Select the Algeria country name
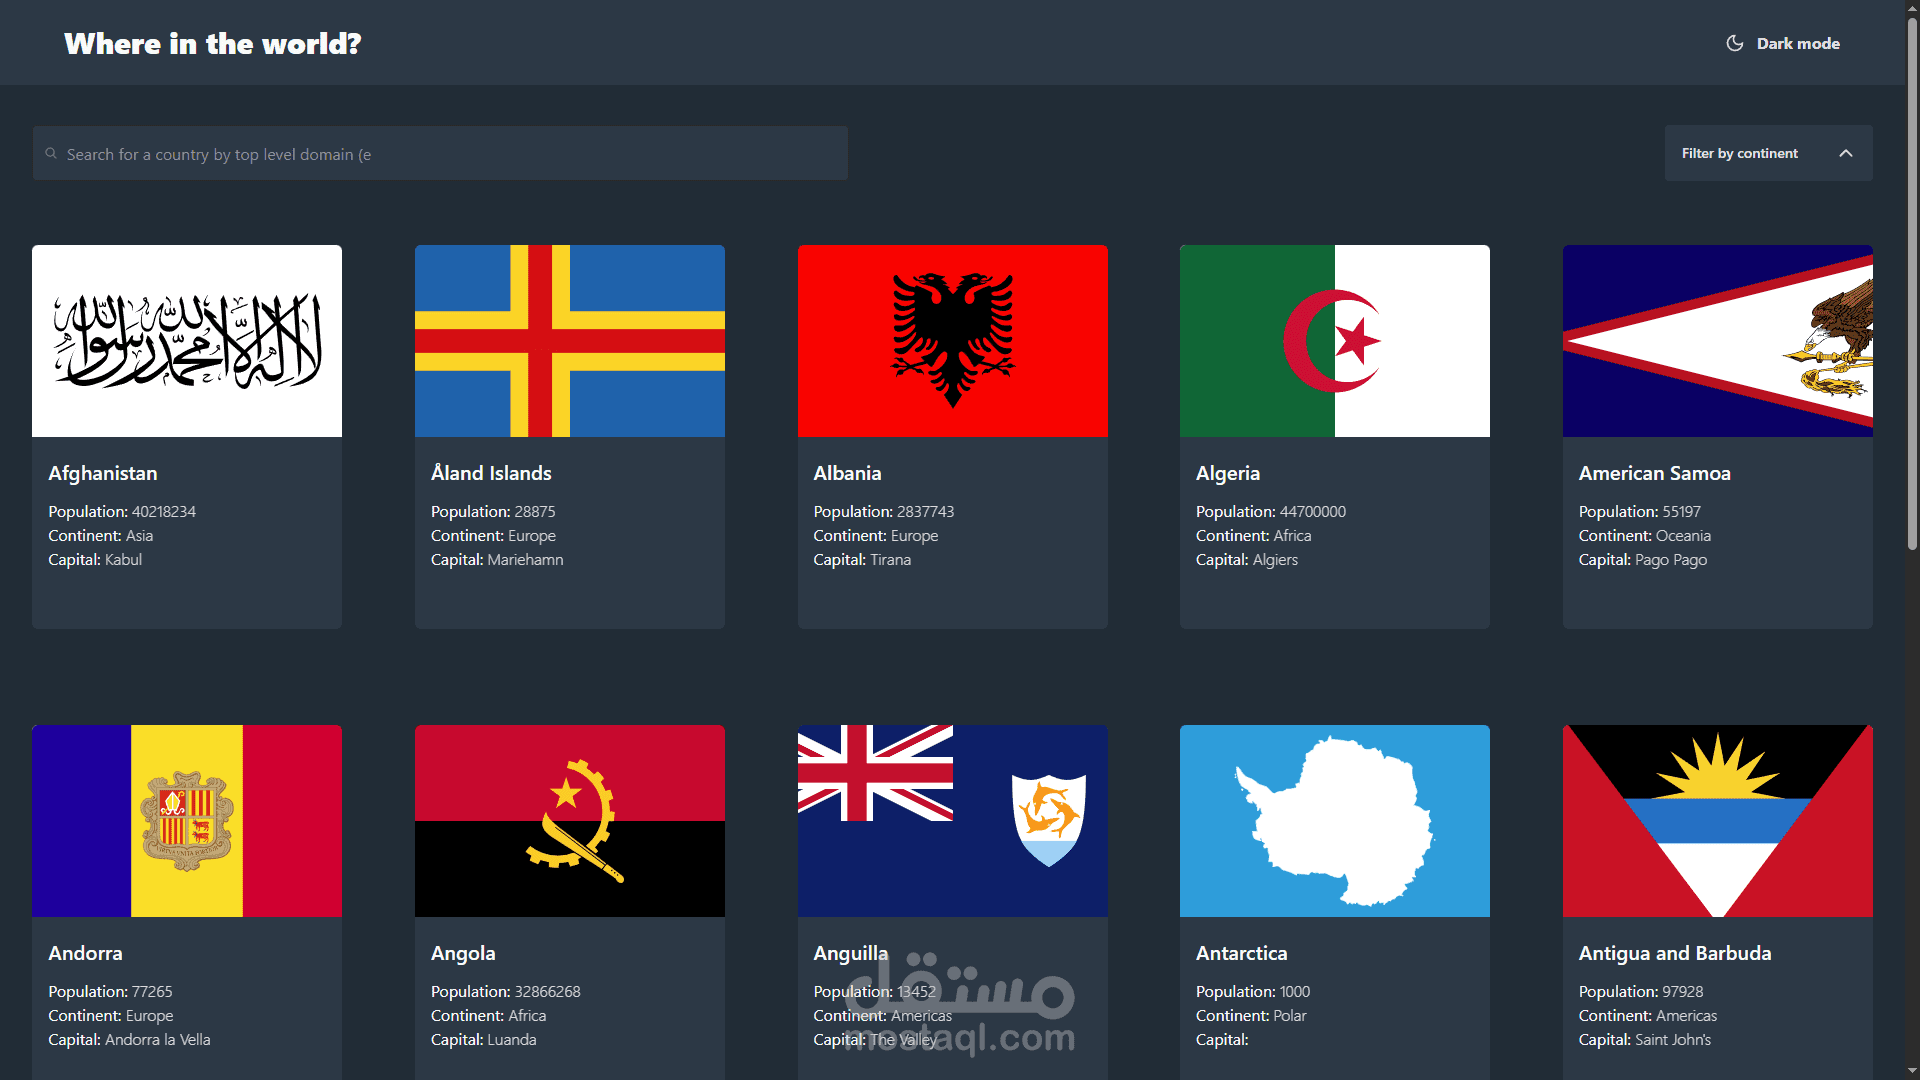Image resolution: width=1920 pixels, height=1080 pixels. (1228, 473)
